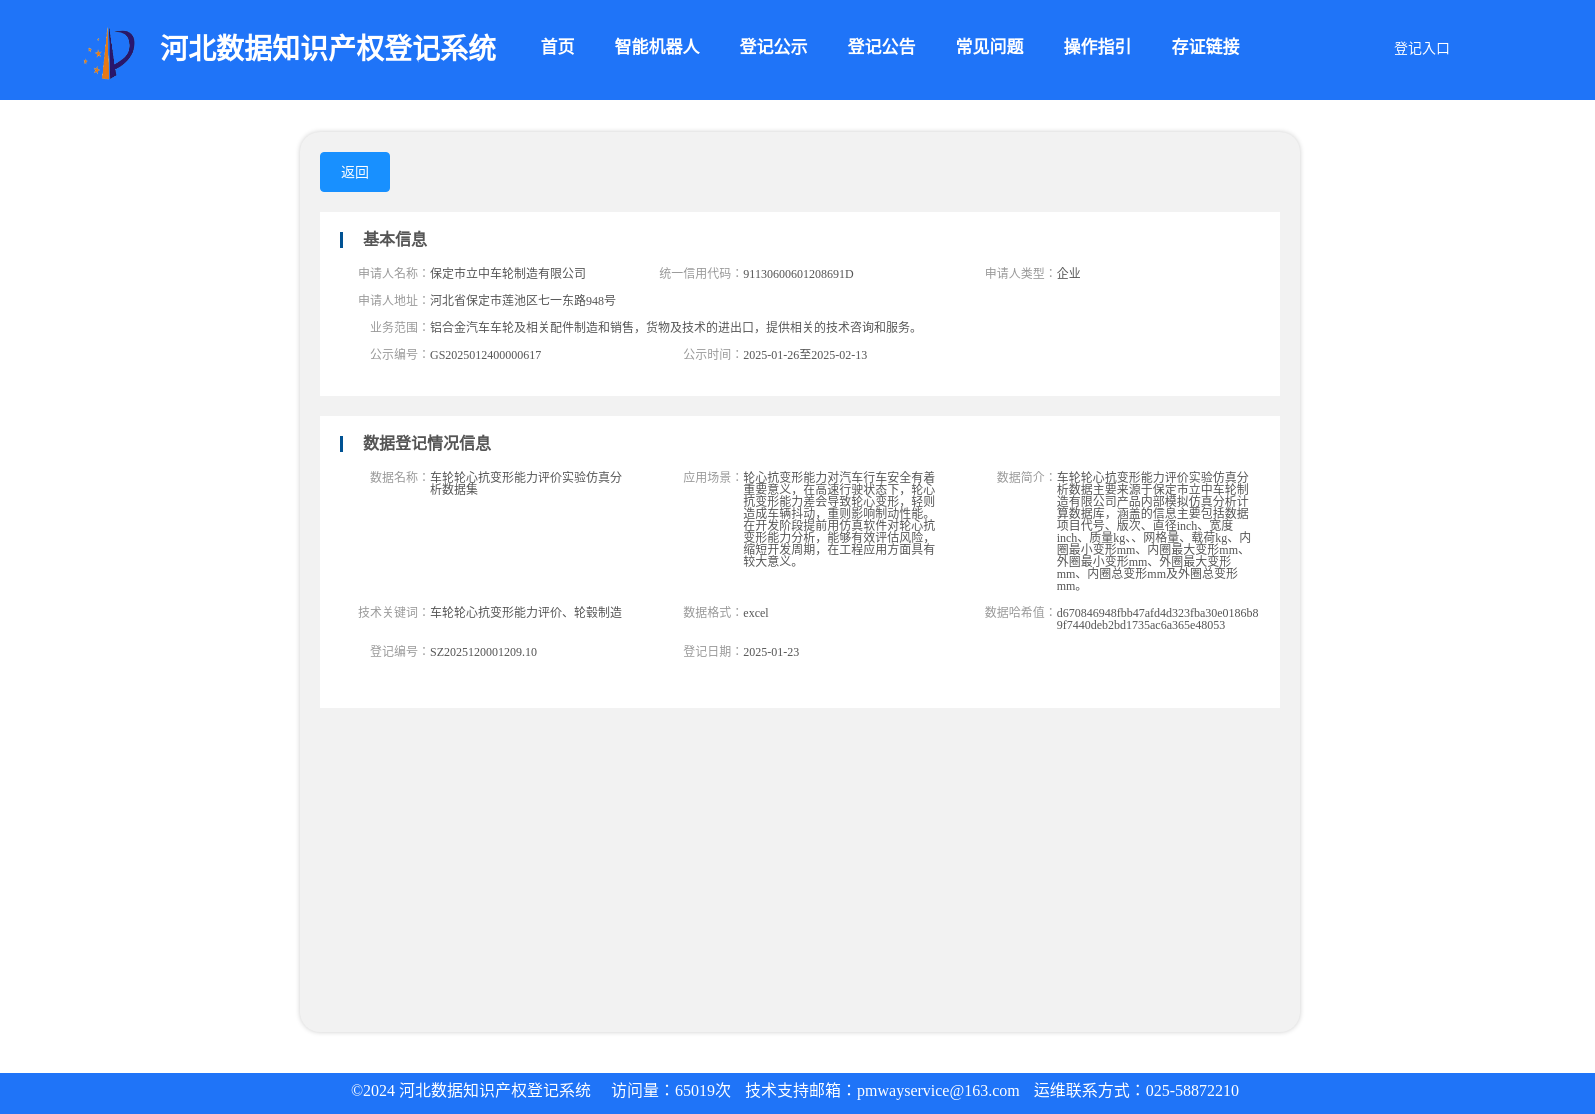The image size is (1595, 1114).
Task: Go to 登记公告 page
Action: pyautogui.click(x=881, y=47)
